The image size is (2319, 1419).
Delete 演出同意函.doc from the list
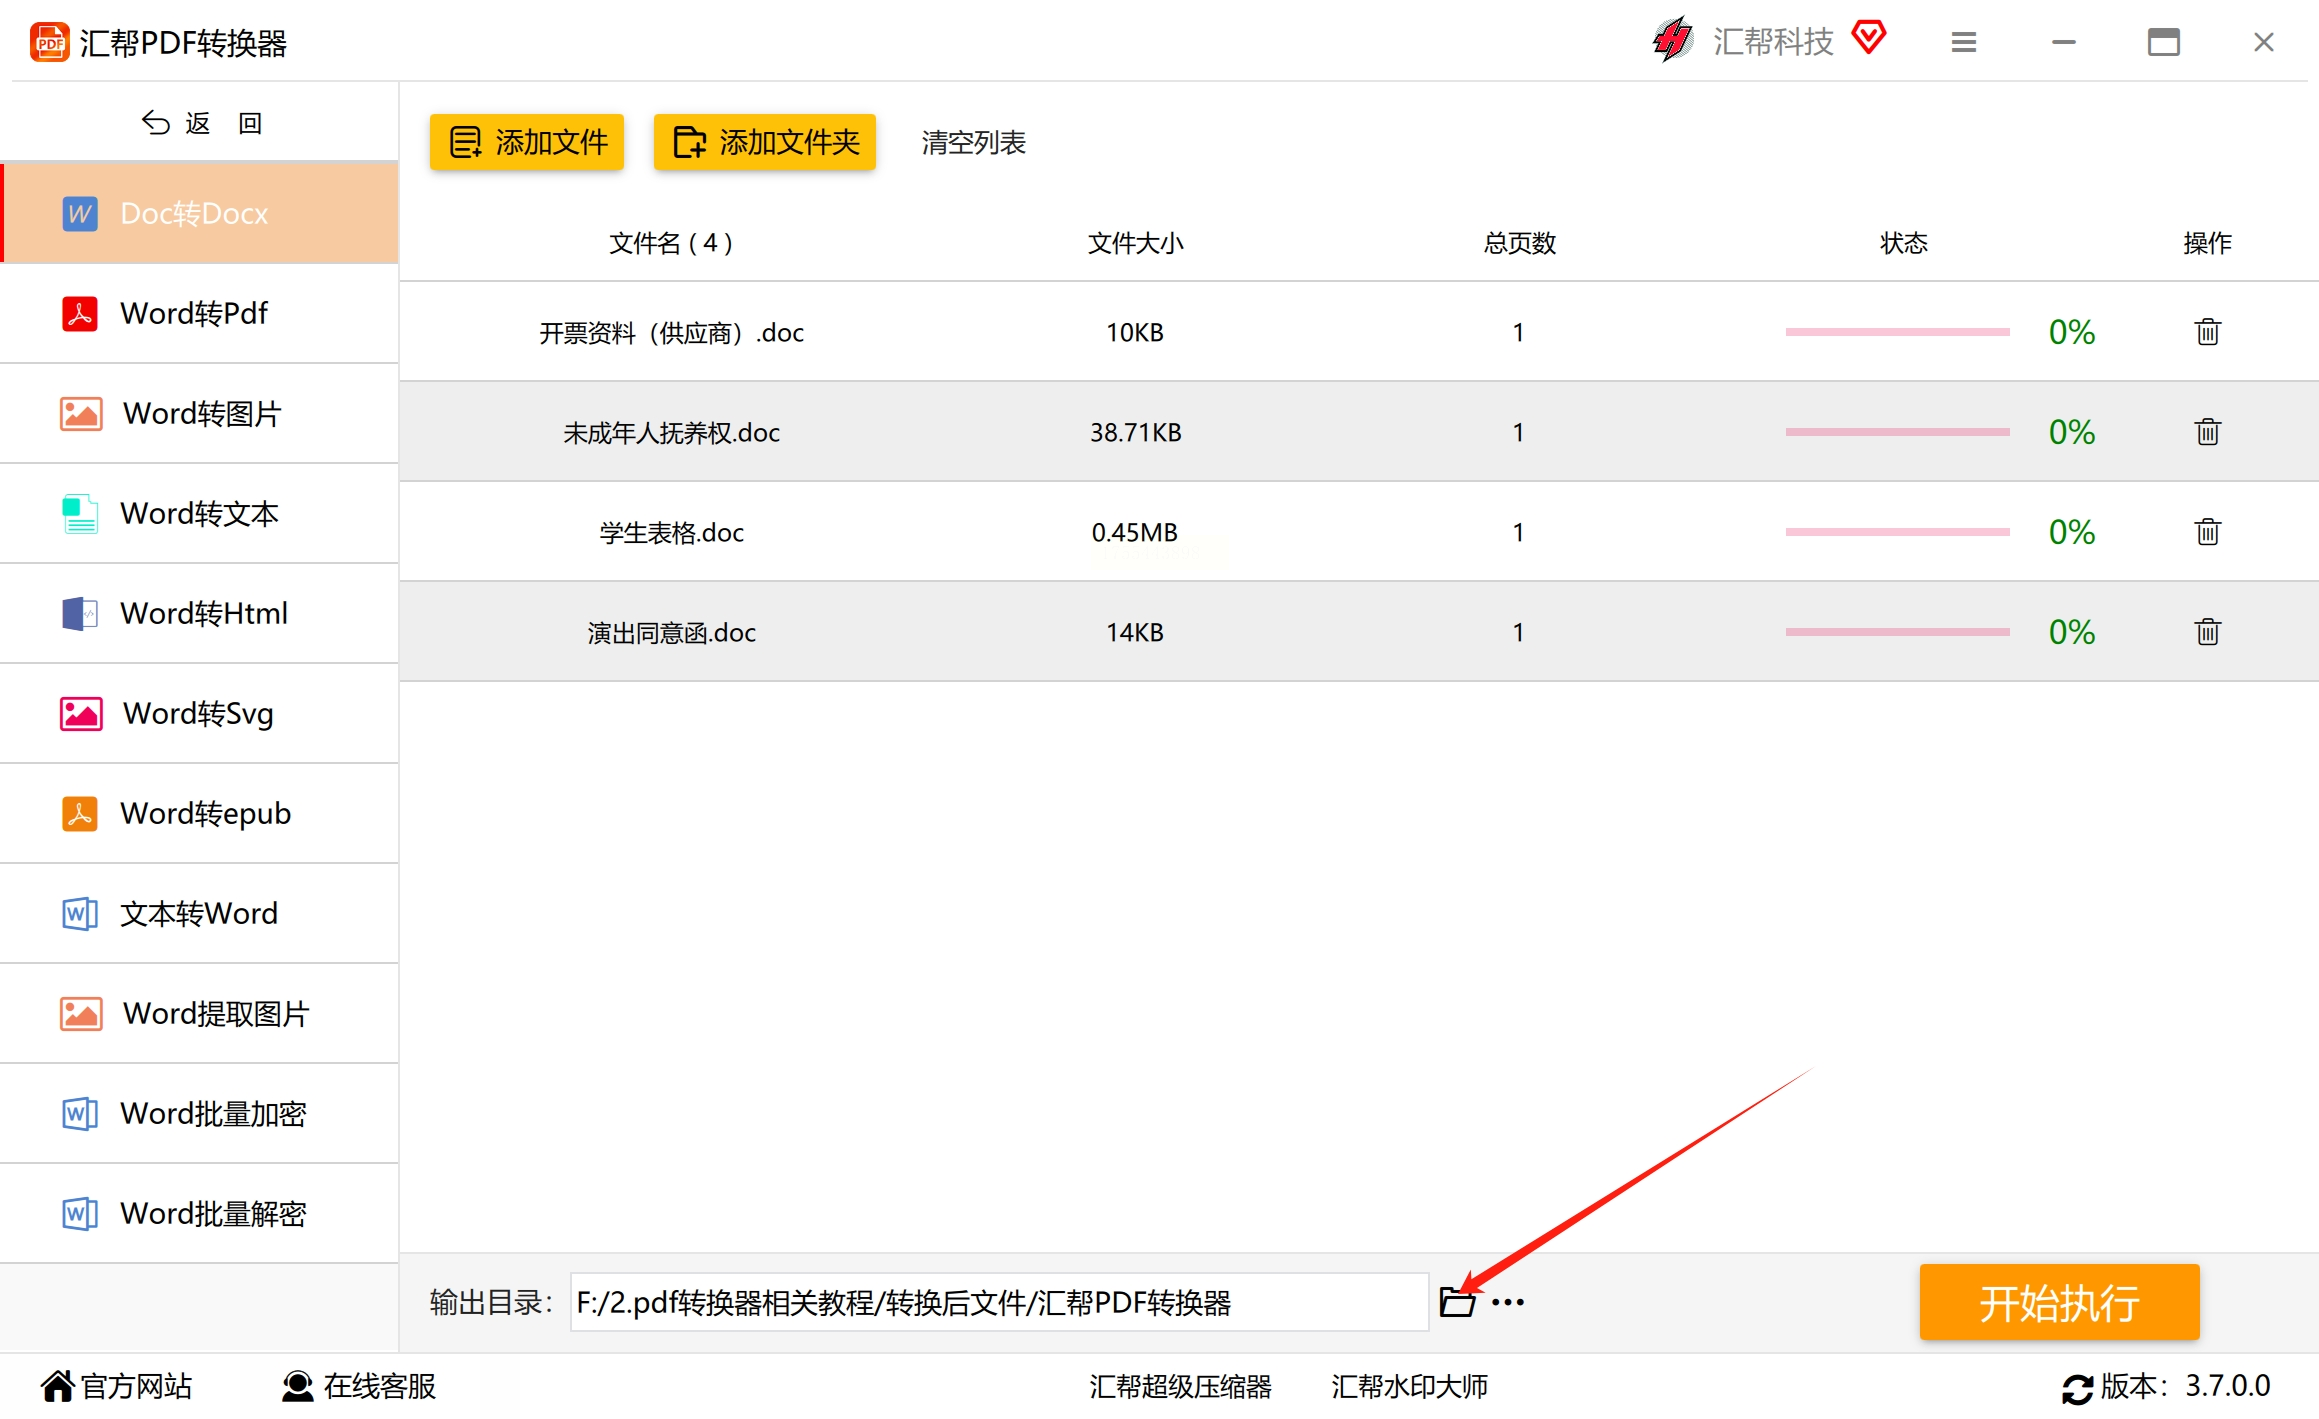click(2207, 632)
